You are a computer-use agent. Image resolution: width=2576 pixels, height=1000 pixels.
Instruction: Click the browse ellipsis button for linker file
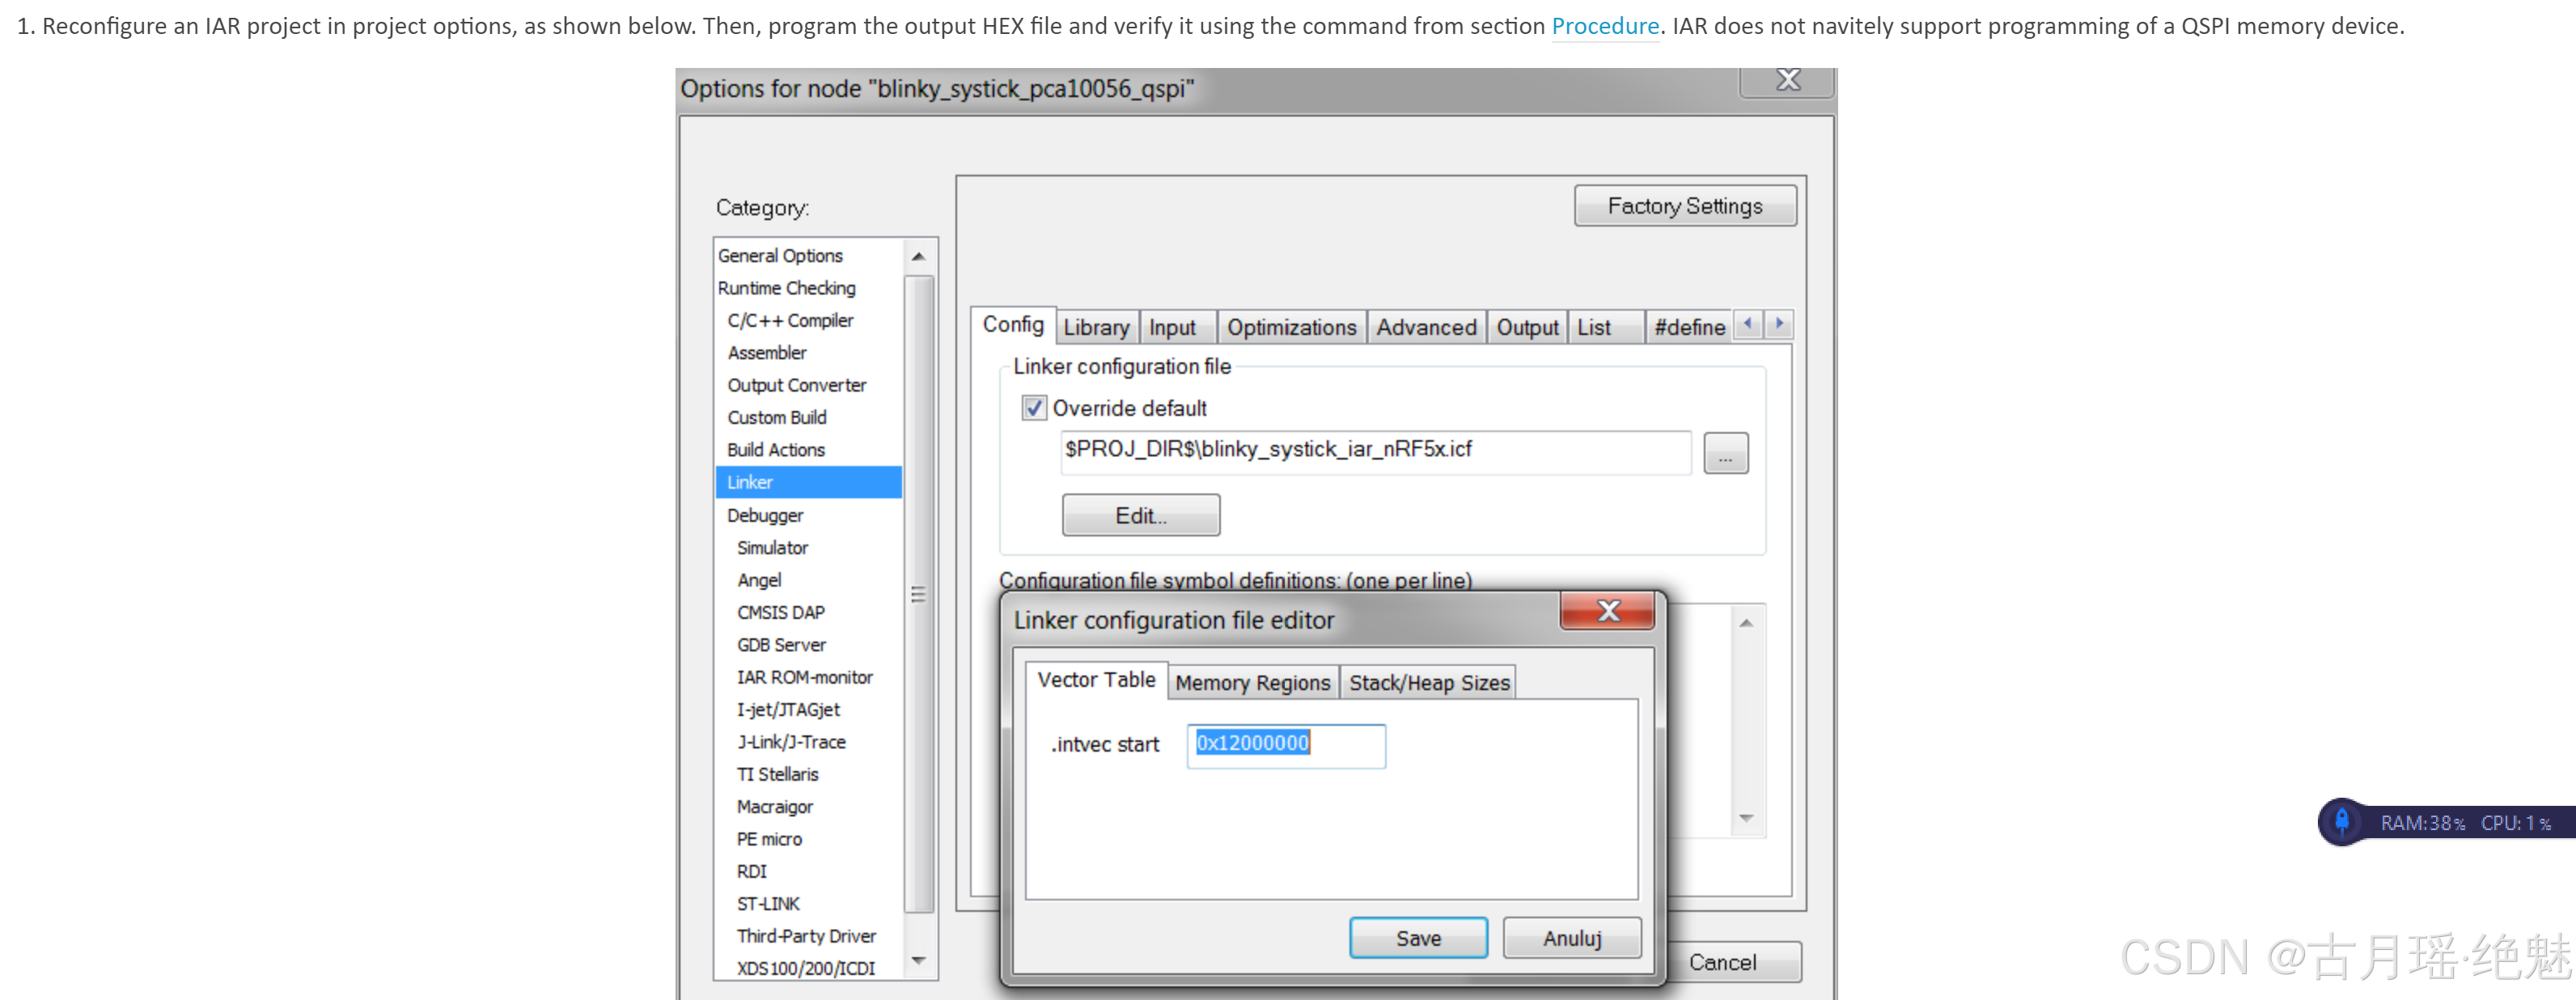click(x=1725, y=454)
